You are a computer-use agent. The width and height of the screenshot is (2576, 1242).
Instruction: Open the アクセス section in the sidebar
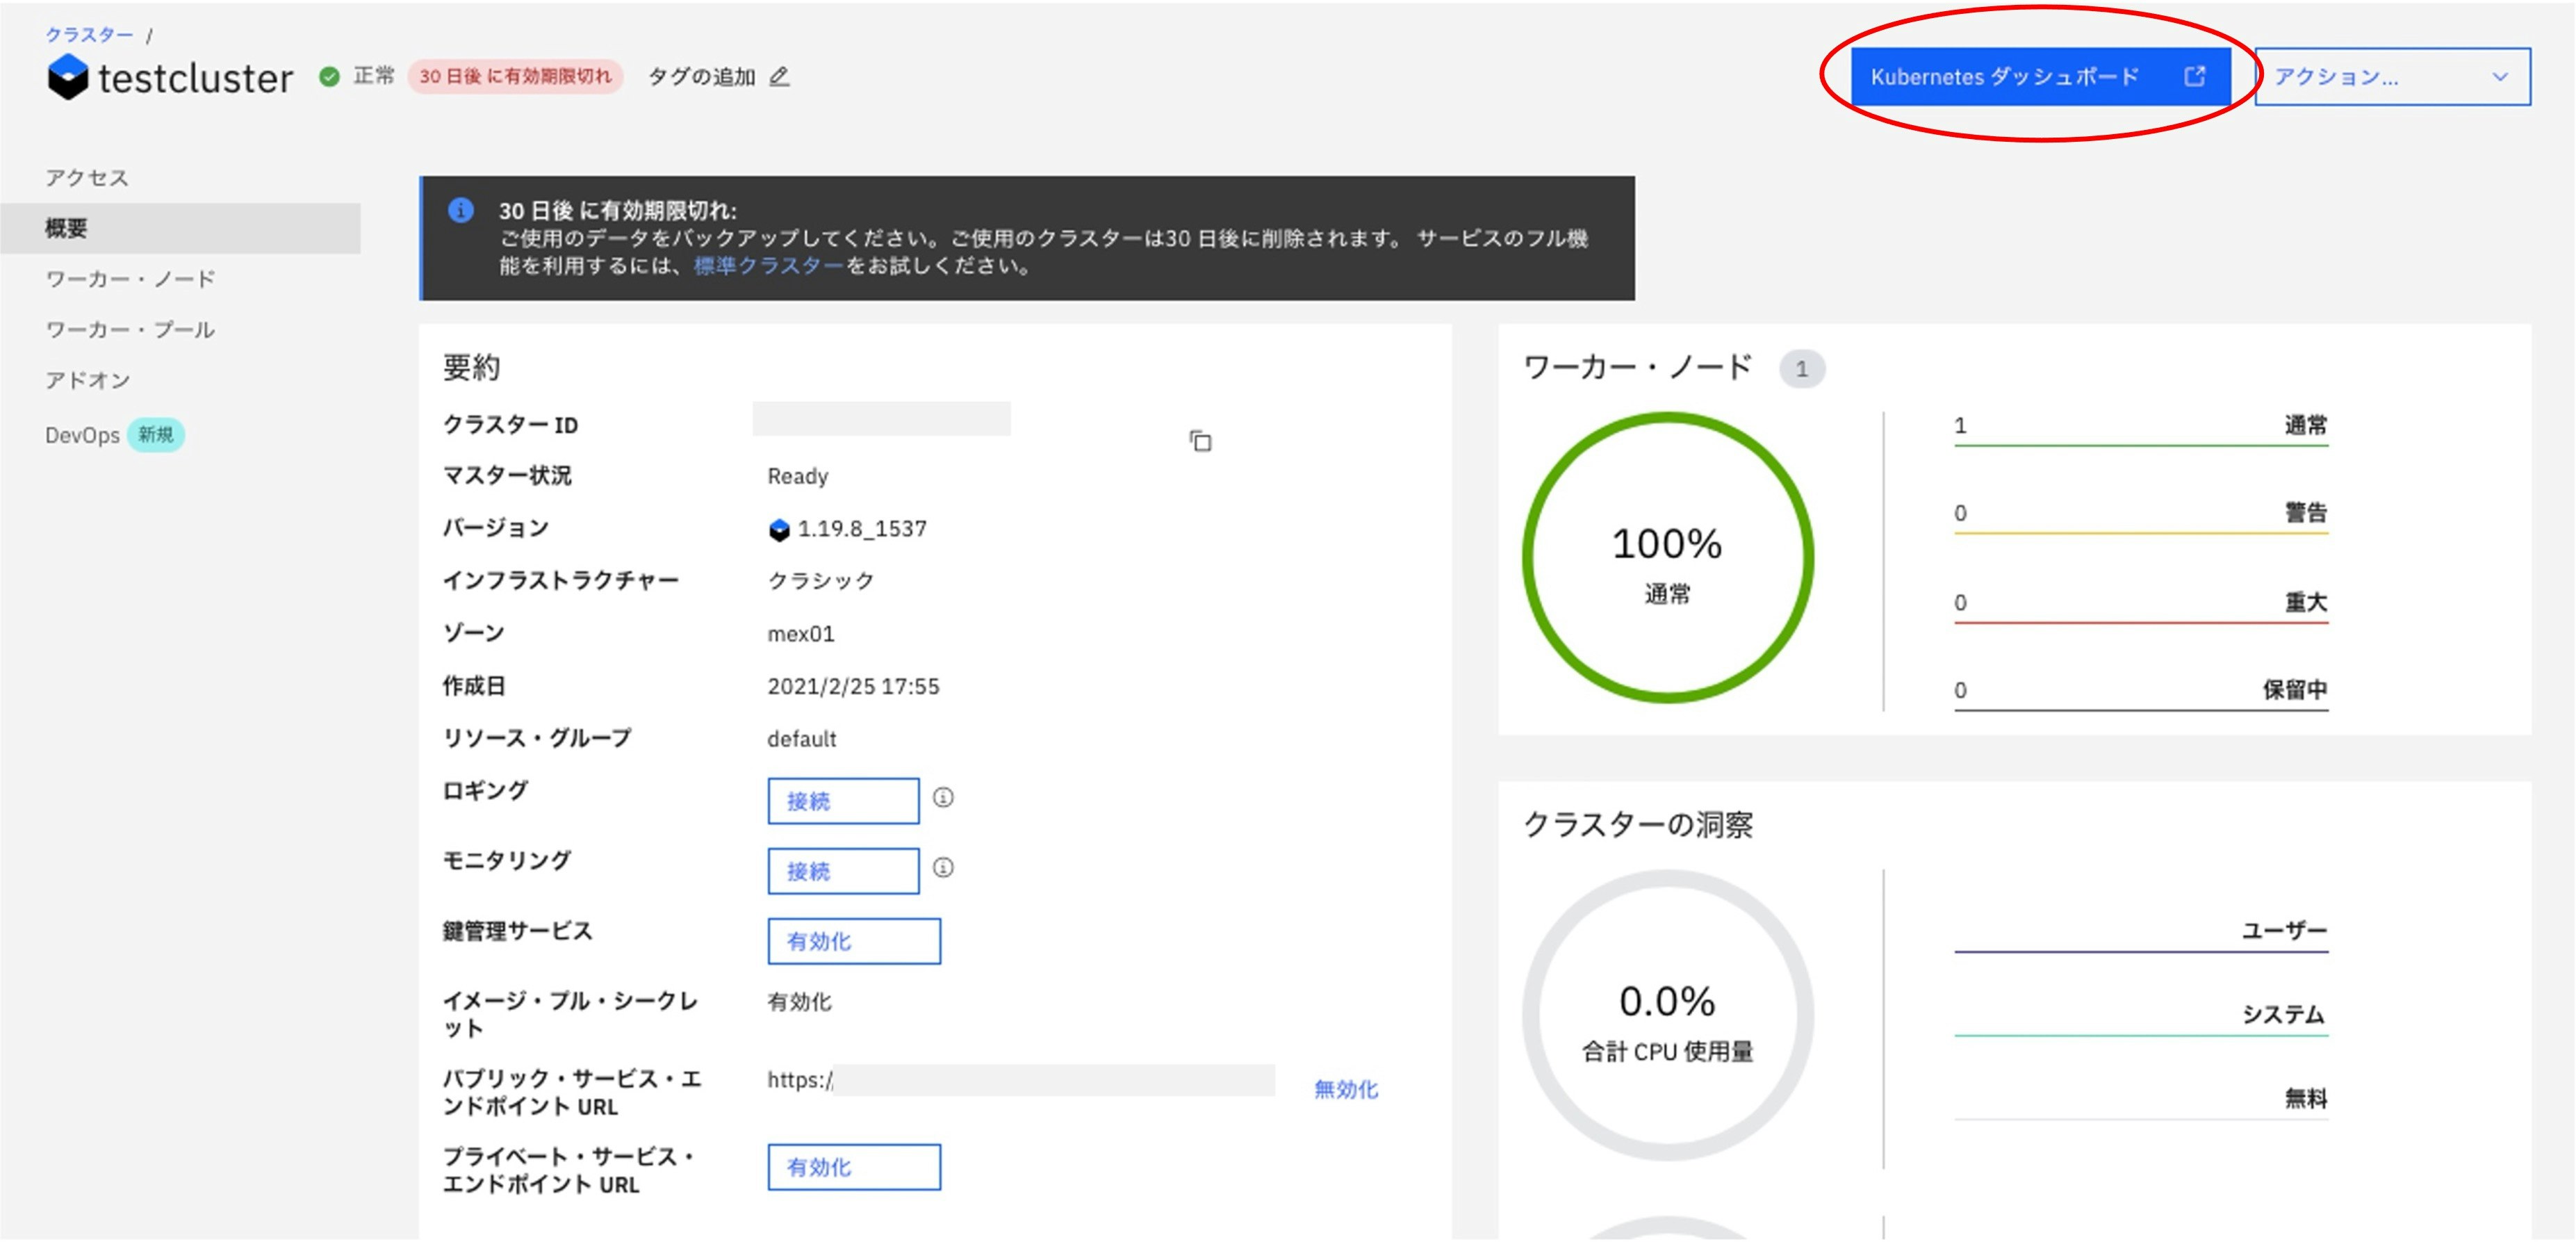[86, 177]
